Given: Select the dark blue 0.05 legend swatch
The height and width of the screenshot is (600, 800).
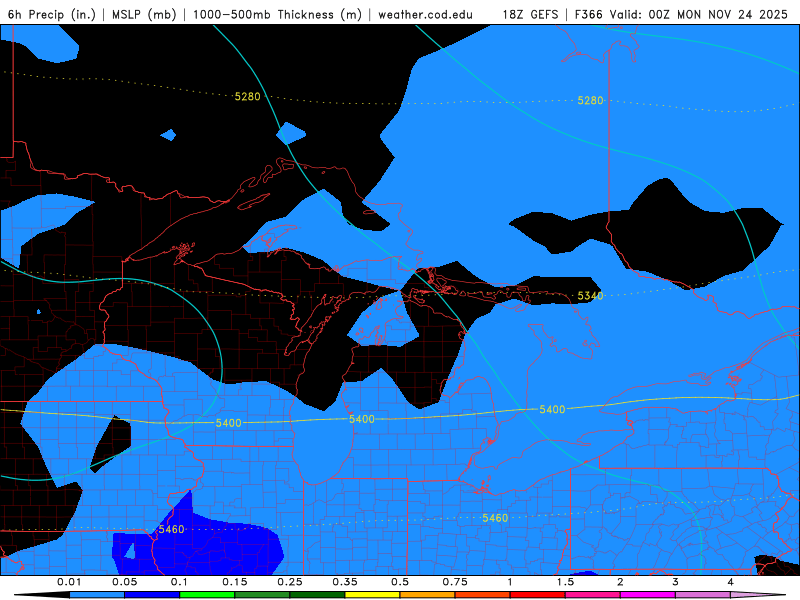Looking at the screenshot, I should point(152,595).
